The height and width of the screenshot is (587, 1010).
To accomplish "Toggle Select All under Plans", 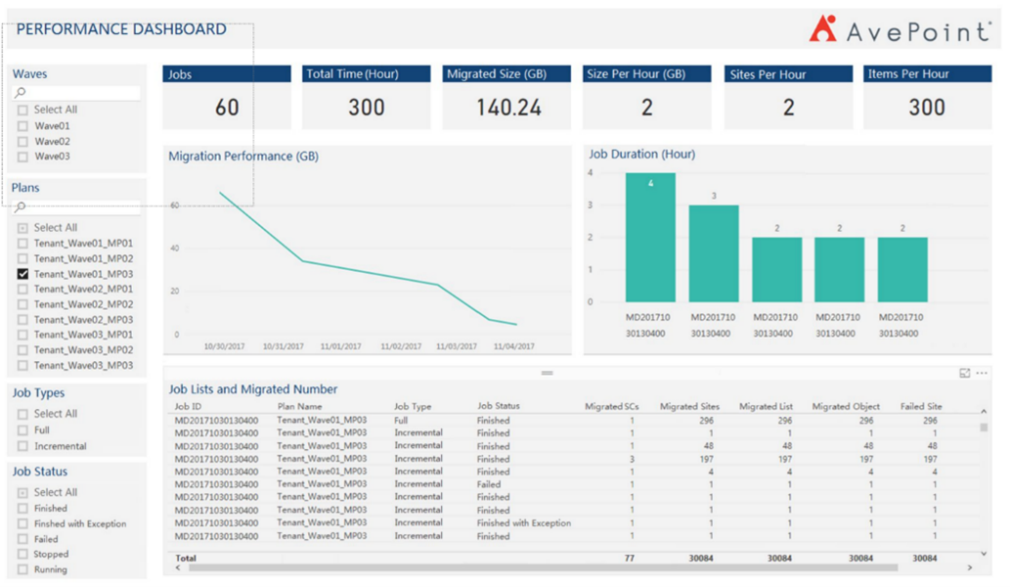I will tap(23, 228).
